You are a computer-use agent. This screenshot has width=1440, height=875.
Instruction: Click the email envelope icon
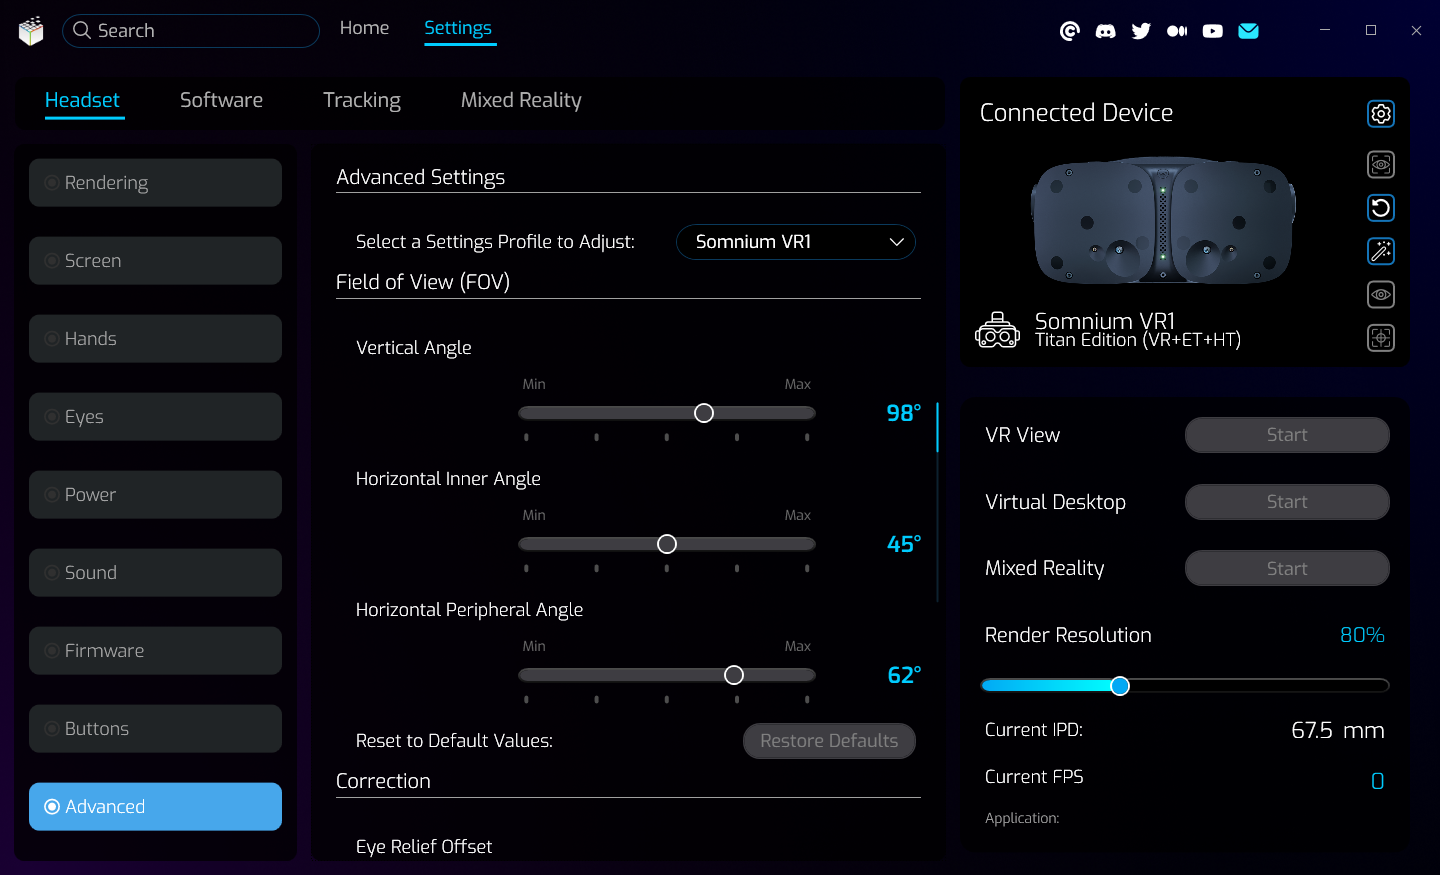coord(1248,31)
